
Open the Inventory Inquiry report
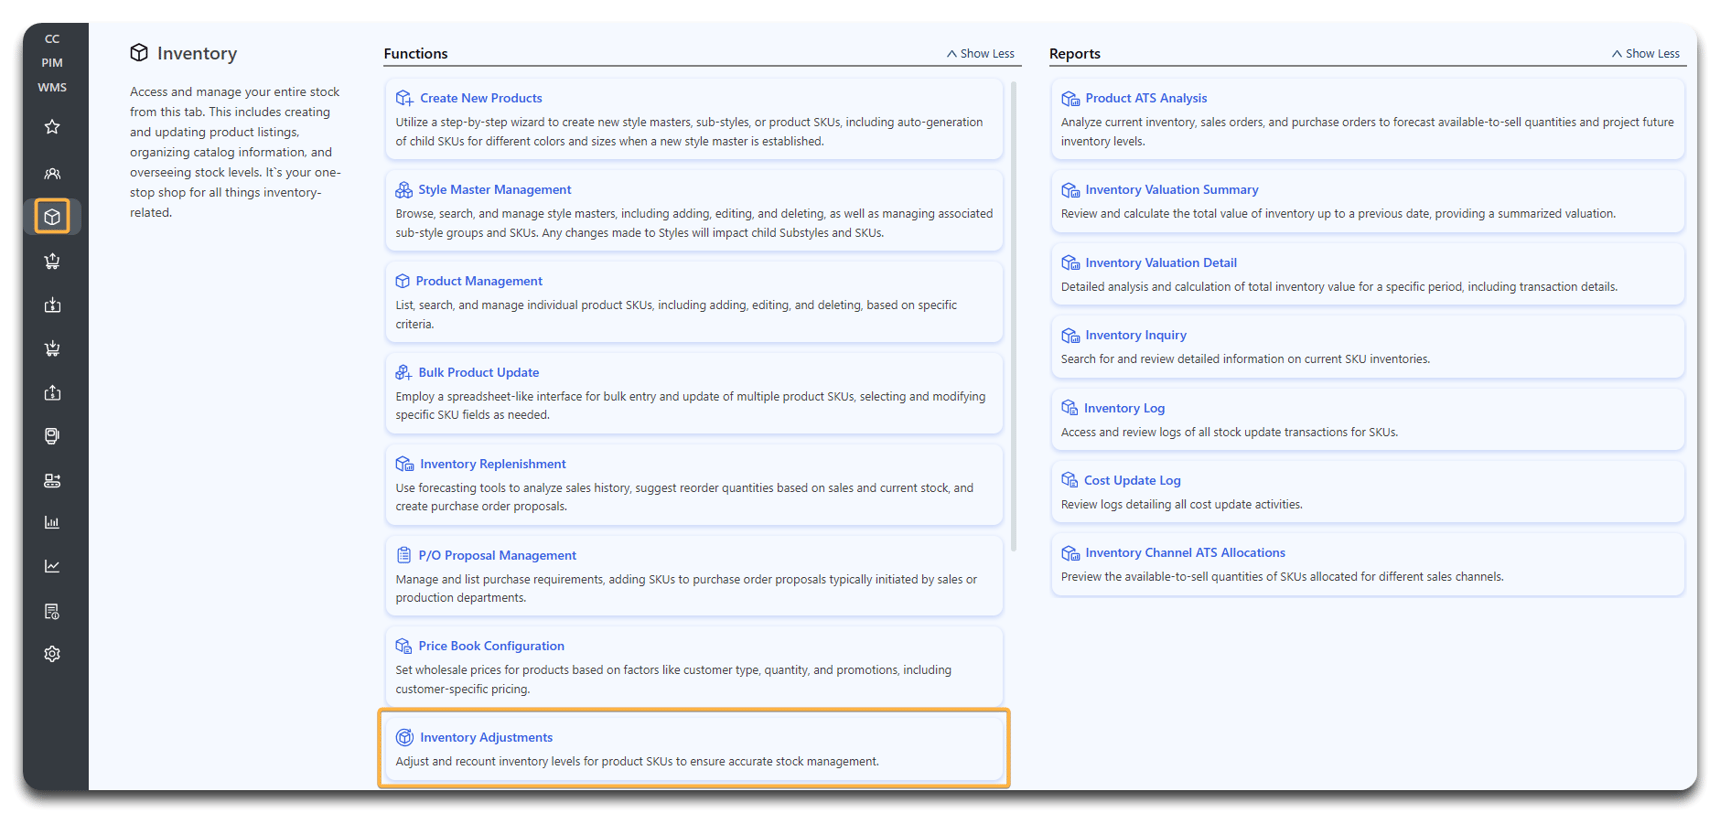[x=1136, y=335]
